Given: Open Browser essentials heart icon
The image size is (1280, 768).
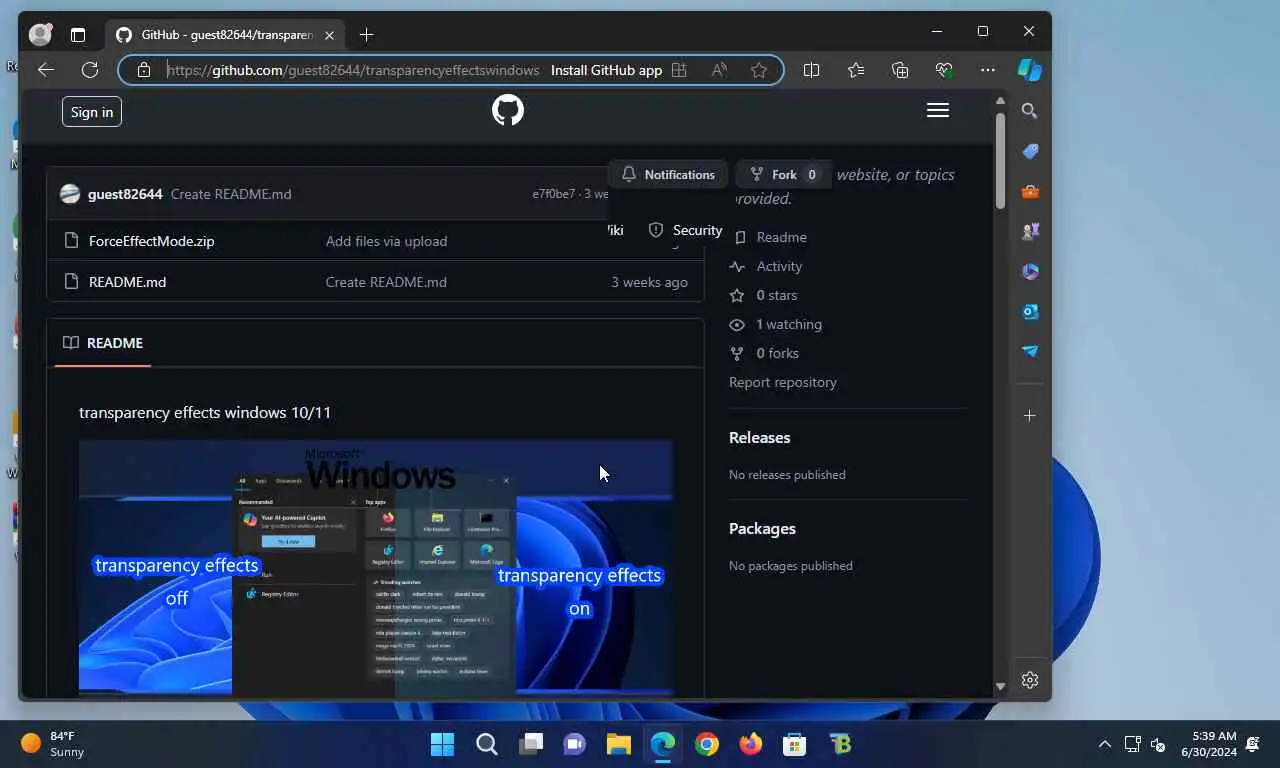Looking at the screenshot, I should coord(944,70).
